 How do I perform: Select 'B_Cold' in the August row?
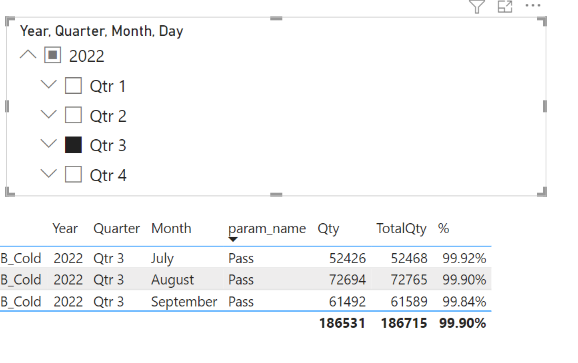(x=21, y=280)
